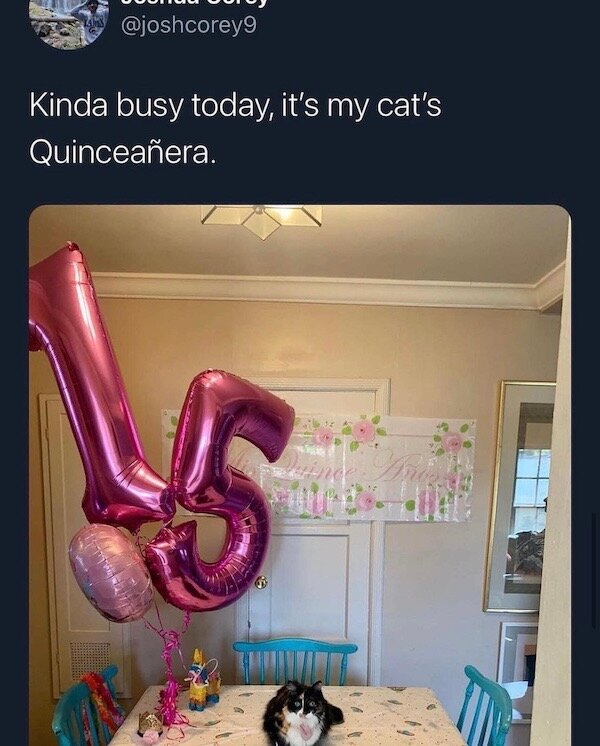Screen dimensions: 600x746
Task: Open the @joshcorey9 handle link
Action: [189, 26]
